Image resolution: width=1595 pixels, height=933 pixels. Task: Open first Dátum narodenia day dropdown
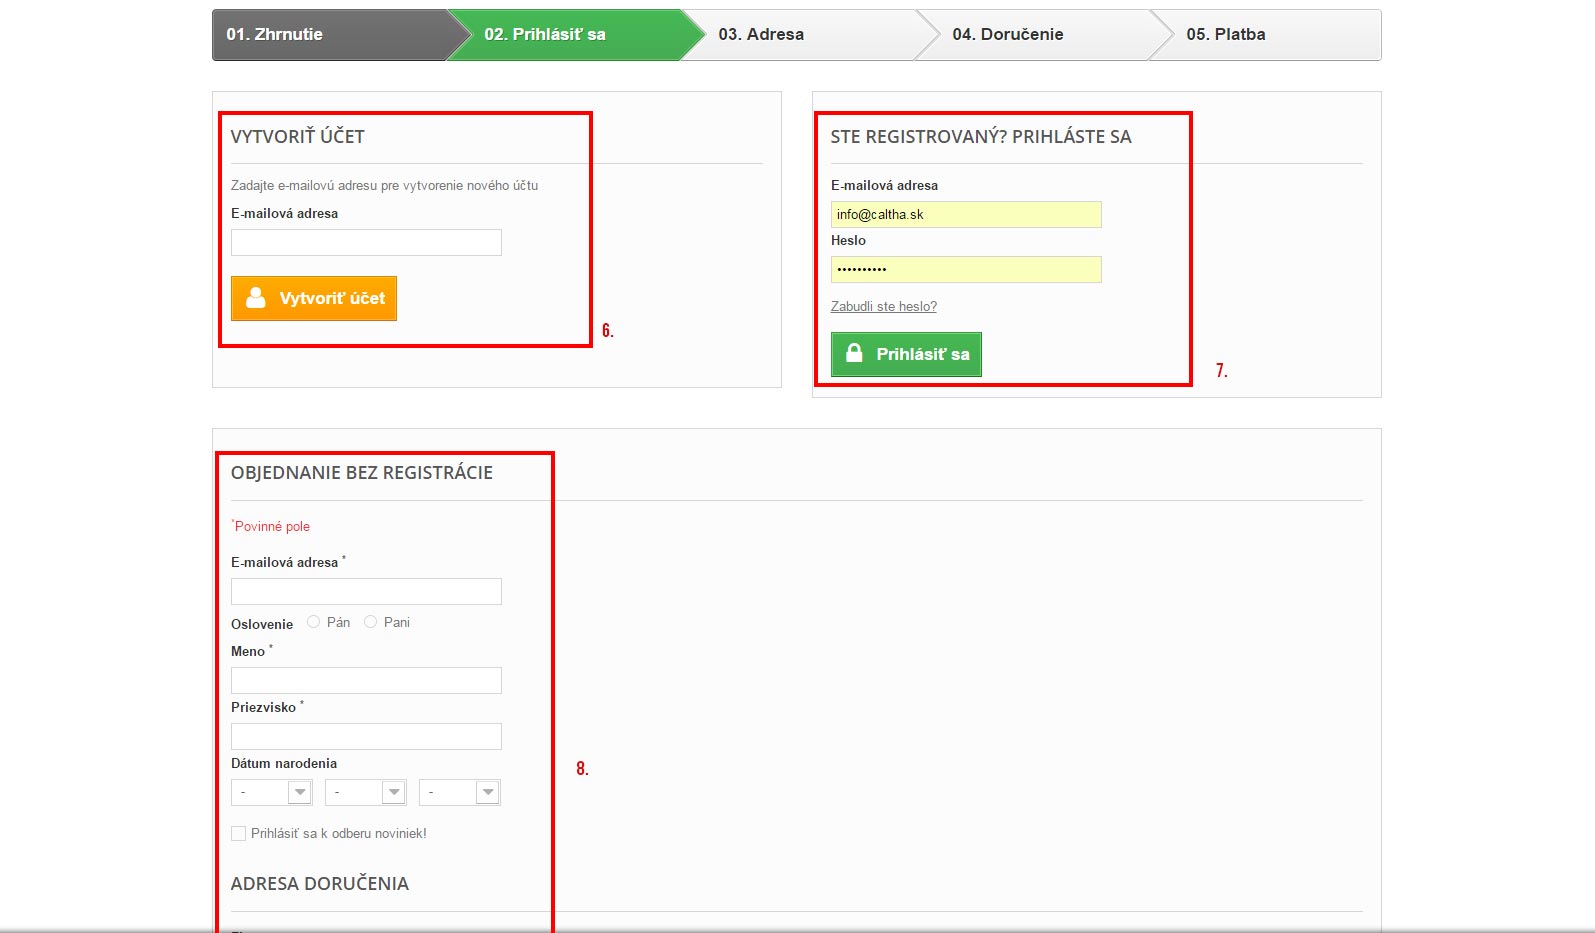(x=272, y=792)
